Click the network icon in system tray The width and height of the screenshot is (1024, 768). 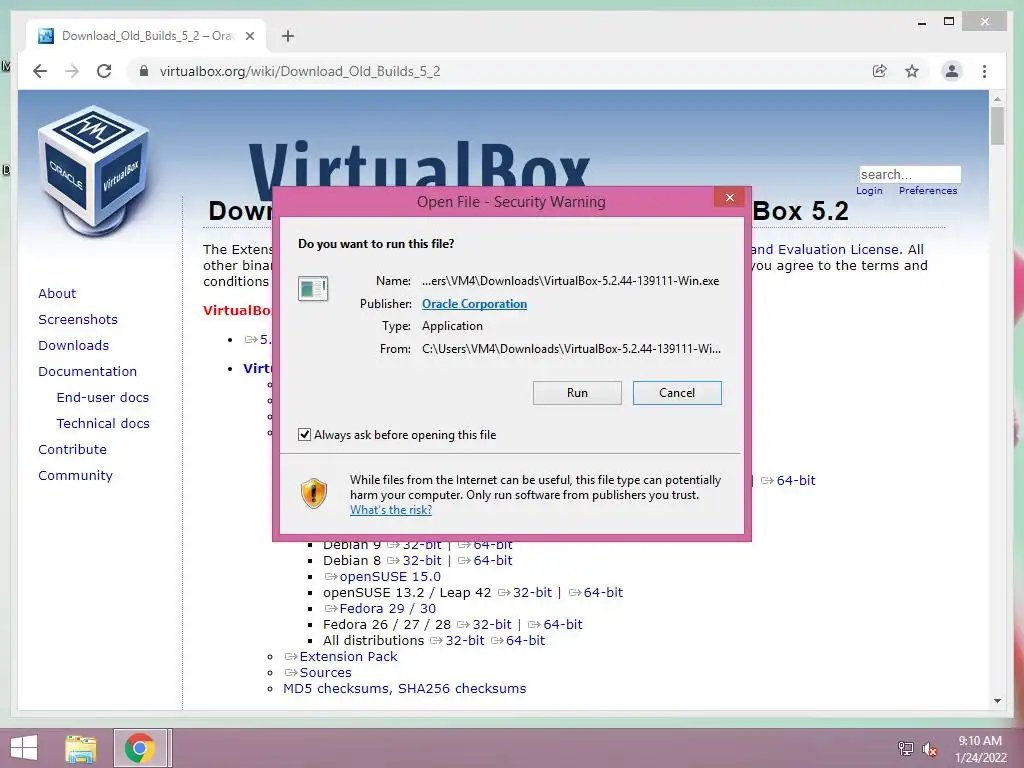(906, 748)
